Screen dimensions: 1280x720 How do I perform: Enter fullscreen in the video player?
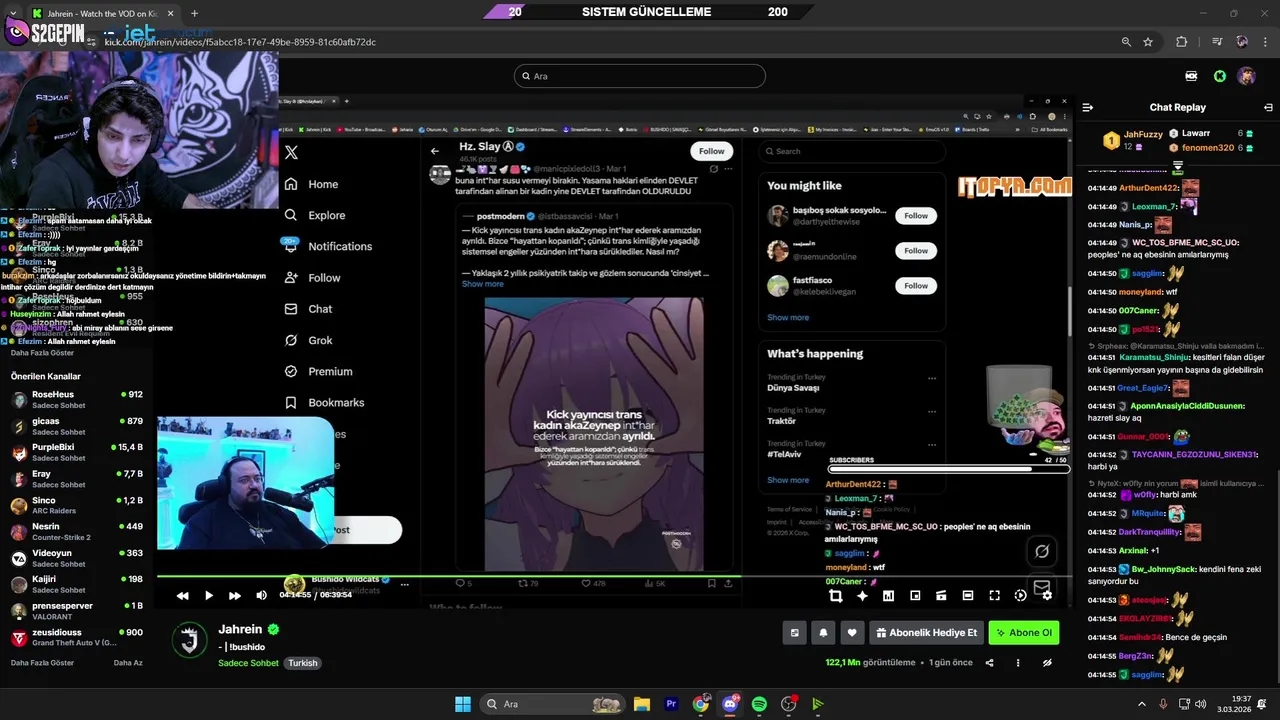pos(994,596)
